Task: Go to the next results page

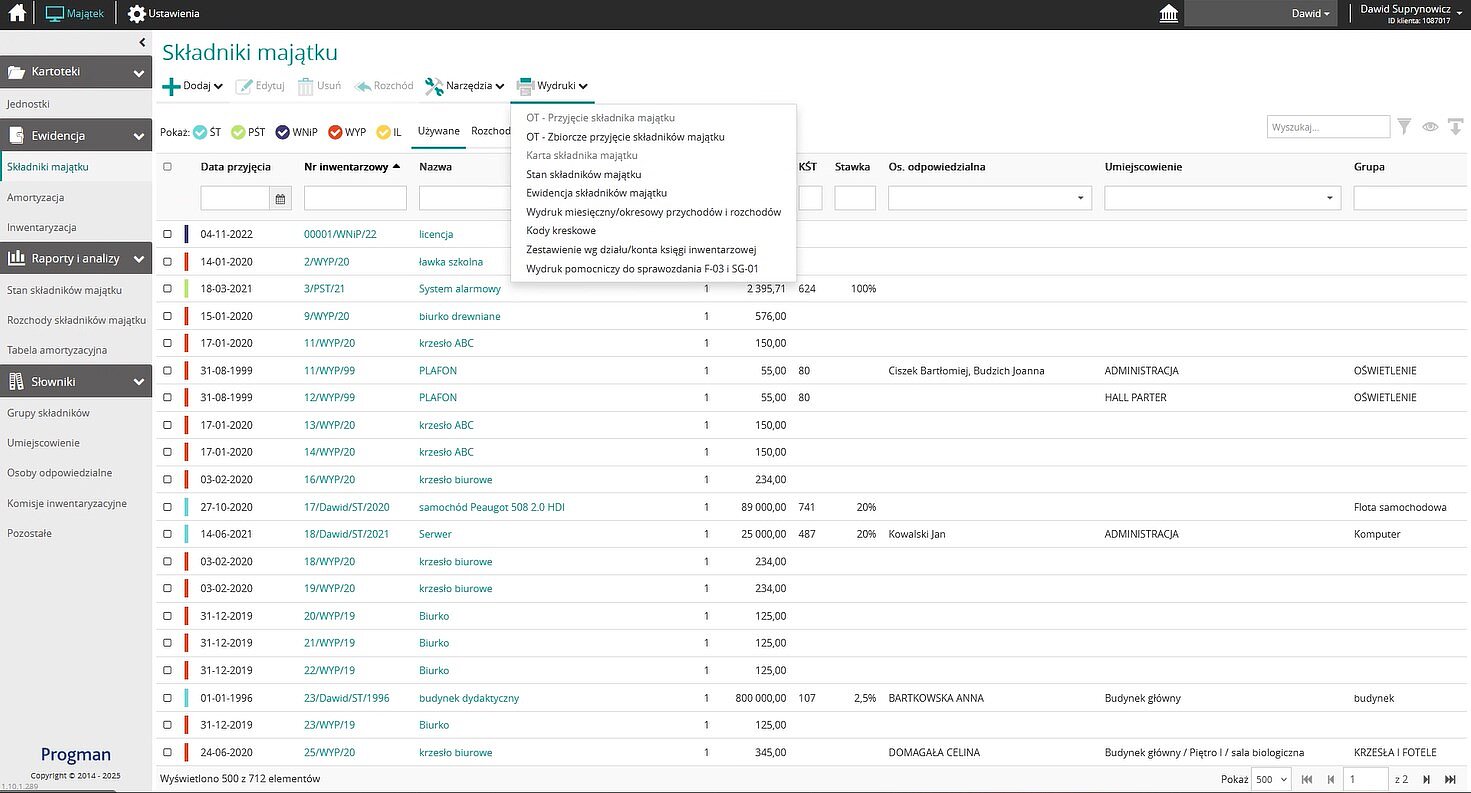Action: click(1428, 779)
